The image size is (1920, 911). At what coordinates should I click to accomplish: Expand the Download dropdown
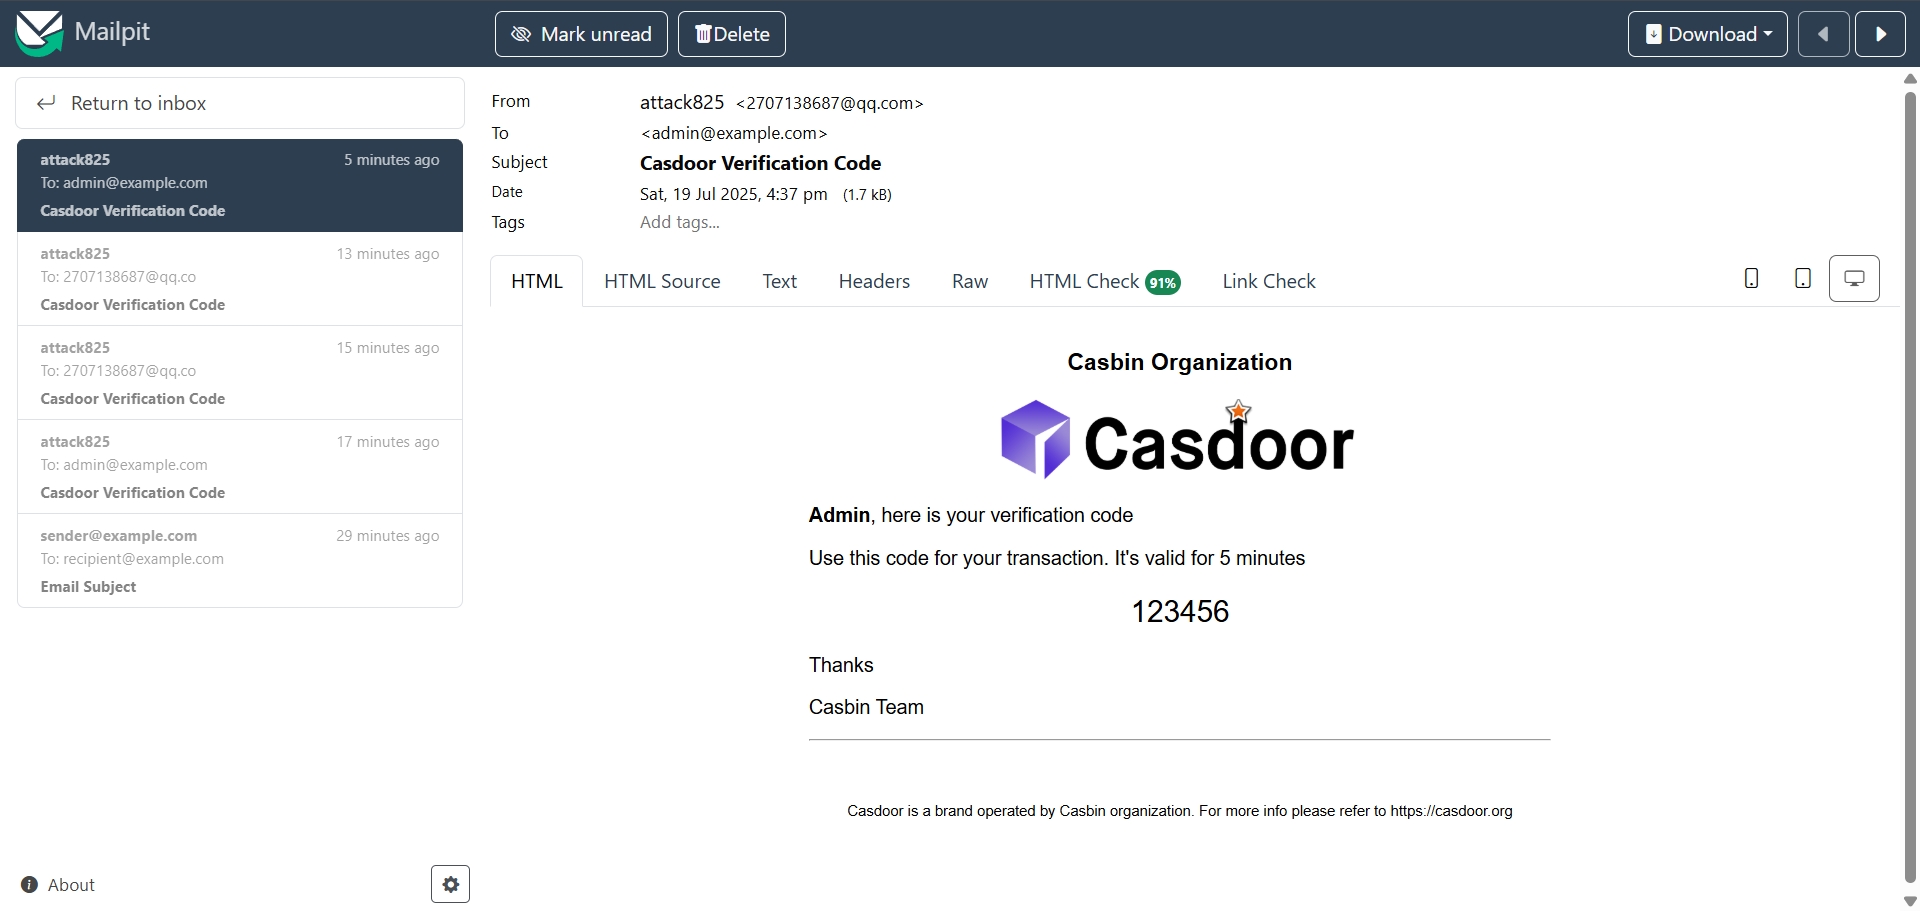point(1707,34)
